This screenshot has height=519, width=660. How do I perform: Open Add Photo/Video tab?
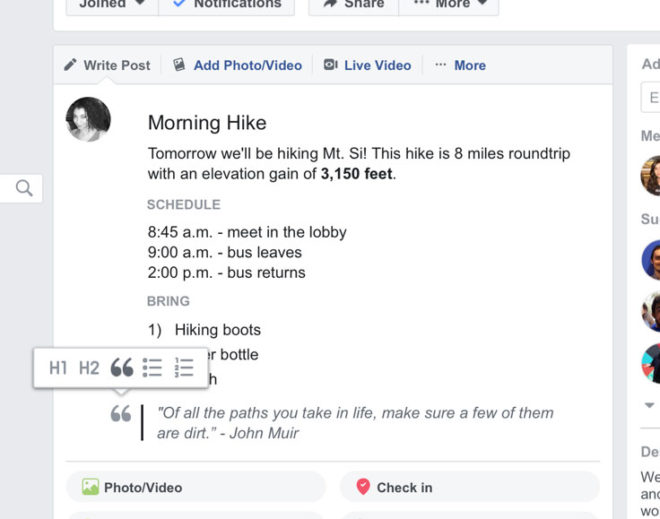[237, 65]
